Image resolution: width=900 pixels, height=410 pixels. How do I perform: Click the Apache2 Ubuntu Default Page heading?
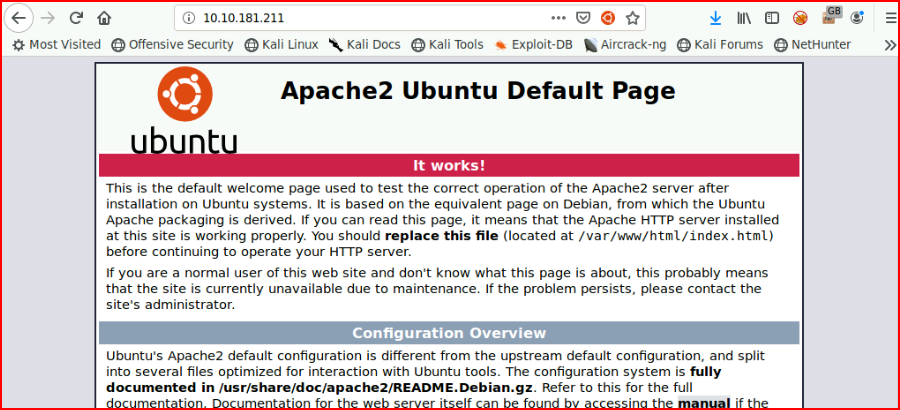[x=478, y=91]
